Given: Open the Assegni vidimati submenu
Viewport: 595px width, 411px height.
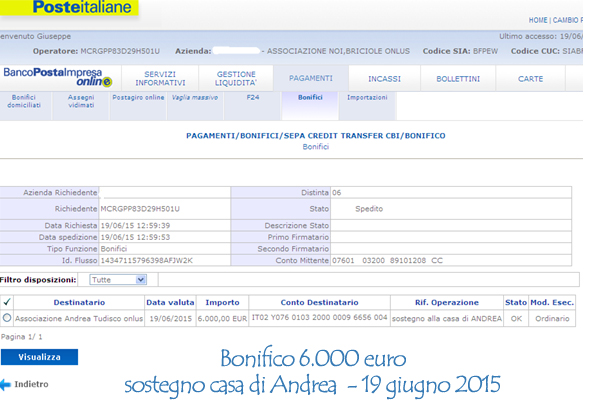Looking at the screenshot, I should [81, 101].
